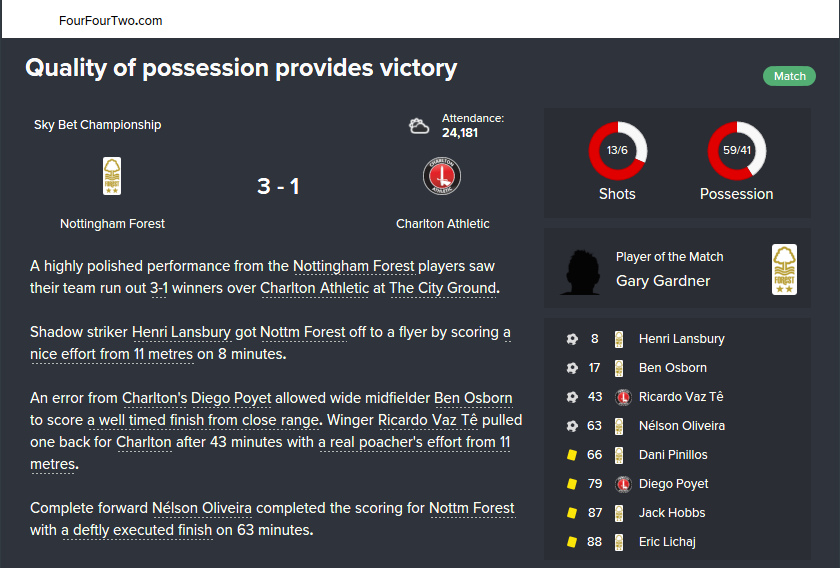Click the Charlton Athletic club badge
This screenshot has height=568, width=840.
pos(441,176)
